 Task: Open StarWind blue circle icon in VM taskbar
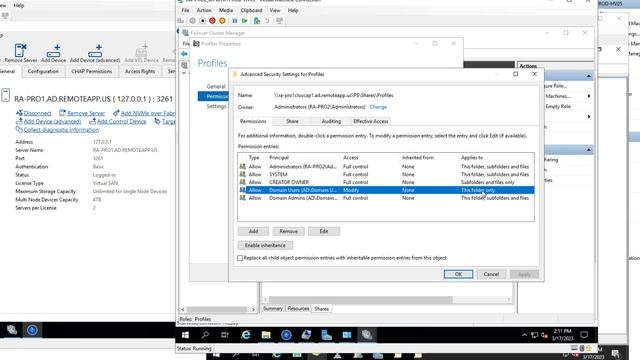286,335
